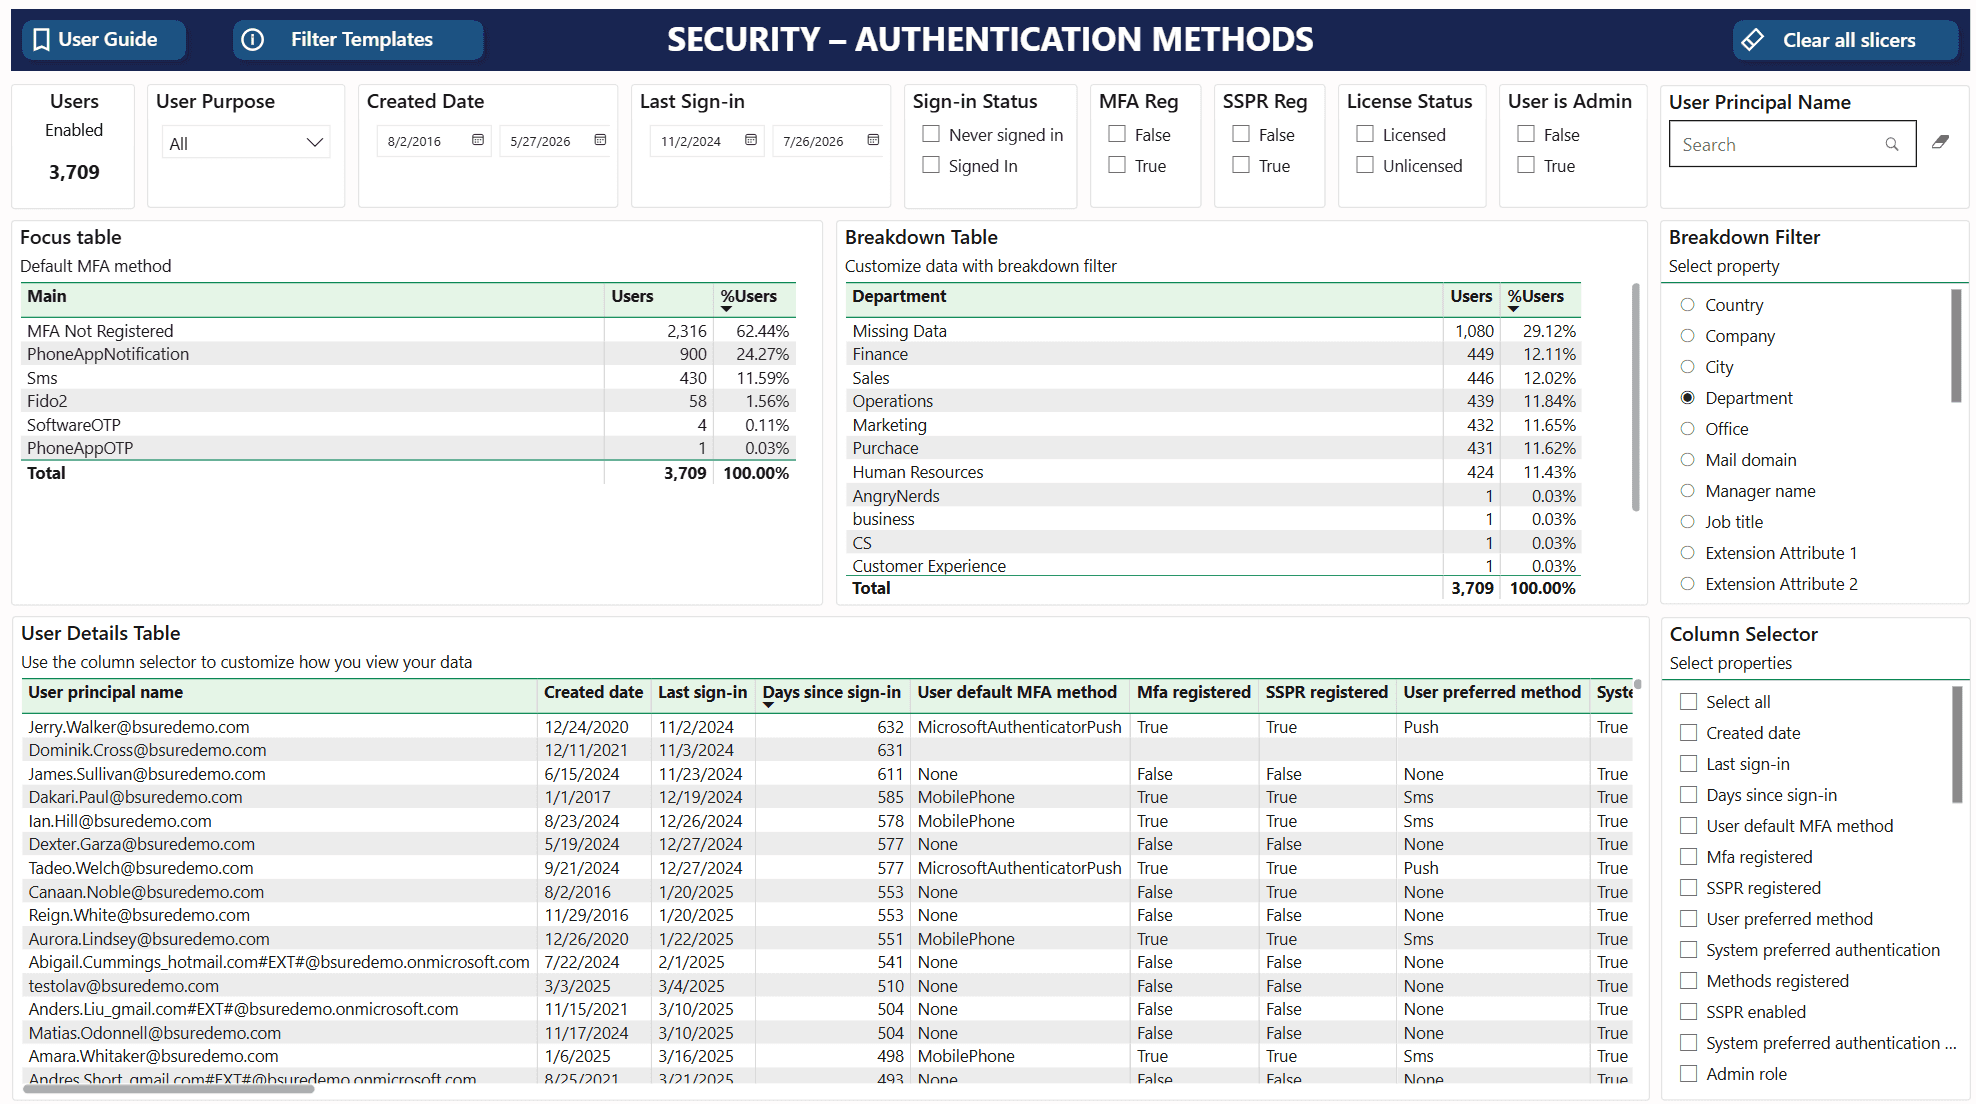Screen dimensions: 1976x1104
Task: Click the Users Enabled 3,709 card
Action: (74, 146)
